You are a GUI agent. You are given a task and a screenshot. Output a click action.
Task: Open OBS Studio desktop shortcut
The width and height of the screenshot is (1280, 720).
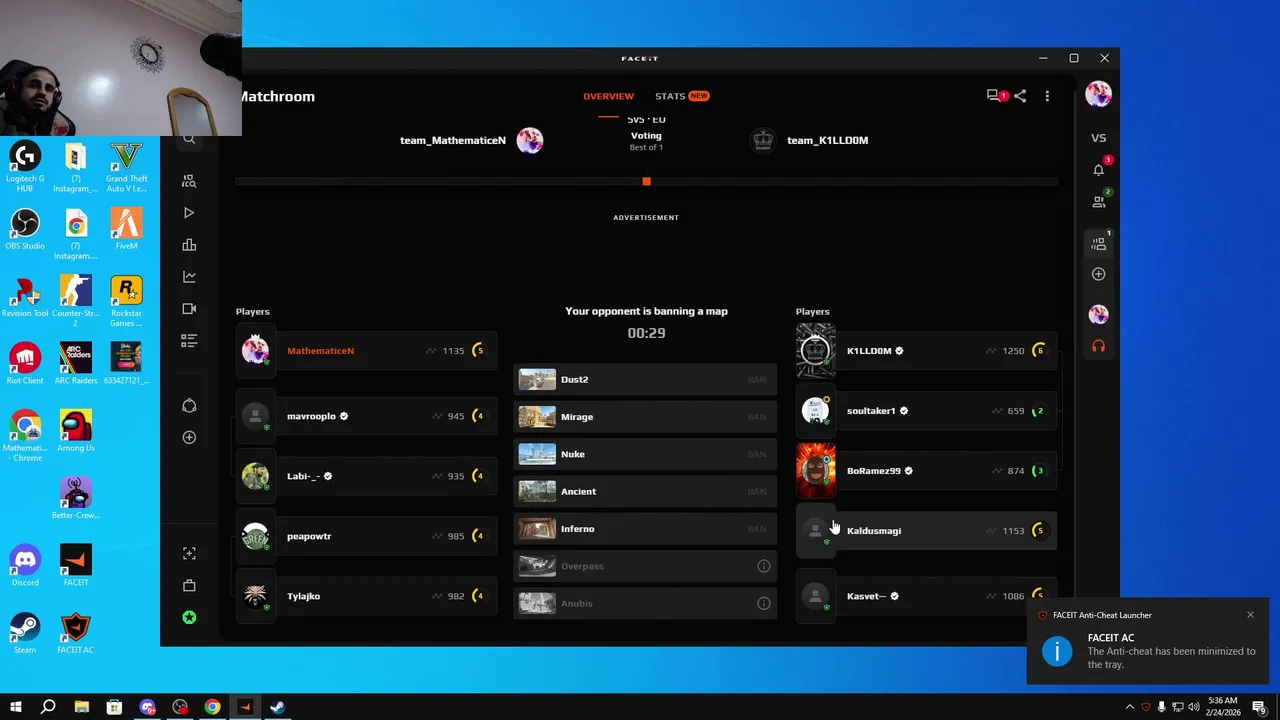[x=25, y=229]
